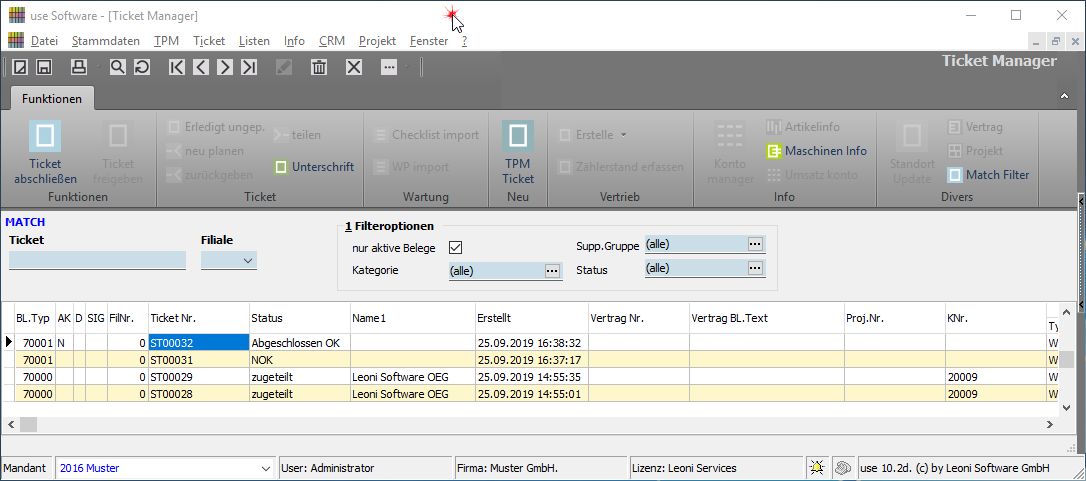Open the Info menu
1086x481 pixels.
click(x=294, y=41)
